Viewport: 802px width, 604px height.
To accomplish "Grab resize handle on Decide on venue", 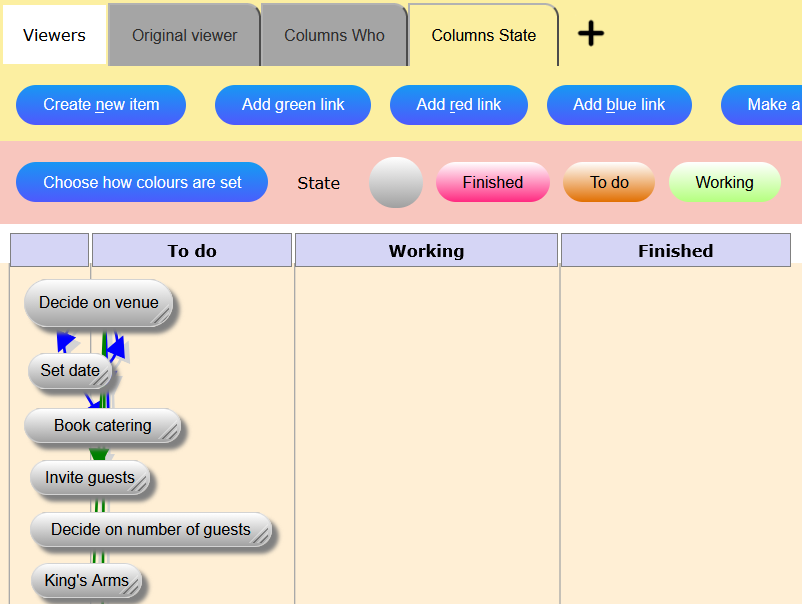I will [x=162, y=316].
